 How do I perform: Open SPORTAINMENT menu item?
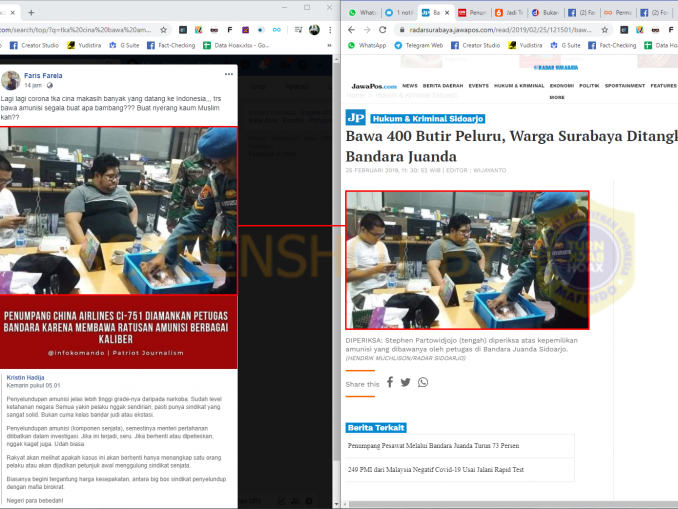coord(625,86)
